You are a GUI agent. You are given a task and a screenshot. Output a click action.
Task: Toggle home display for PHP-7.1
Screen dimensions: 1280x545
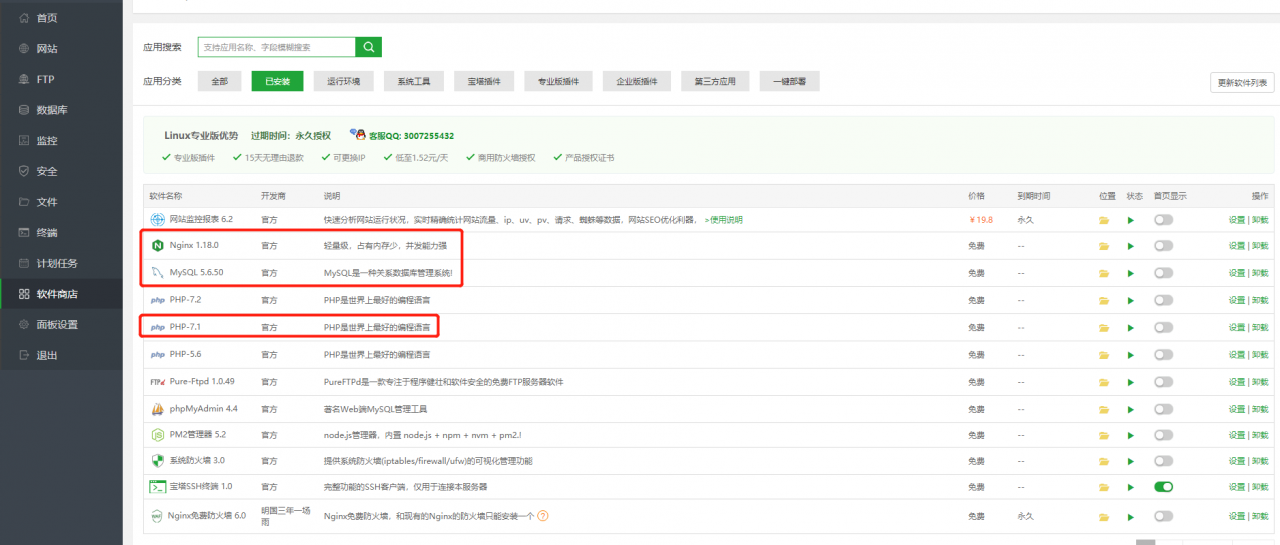coord(1163,327)
